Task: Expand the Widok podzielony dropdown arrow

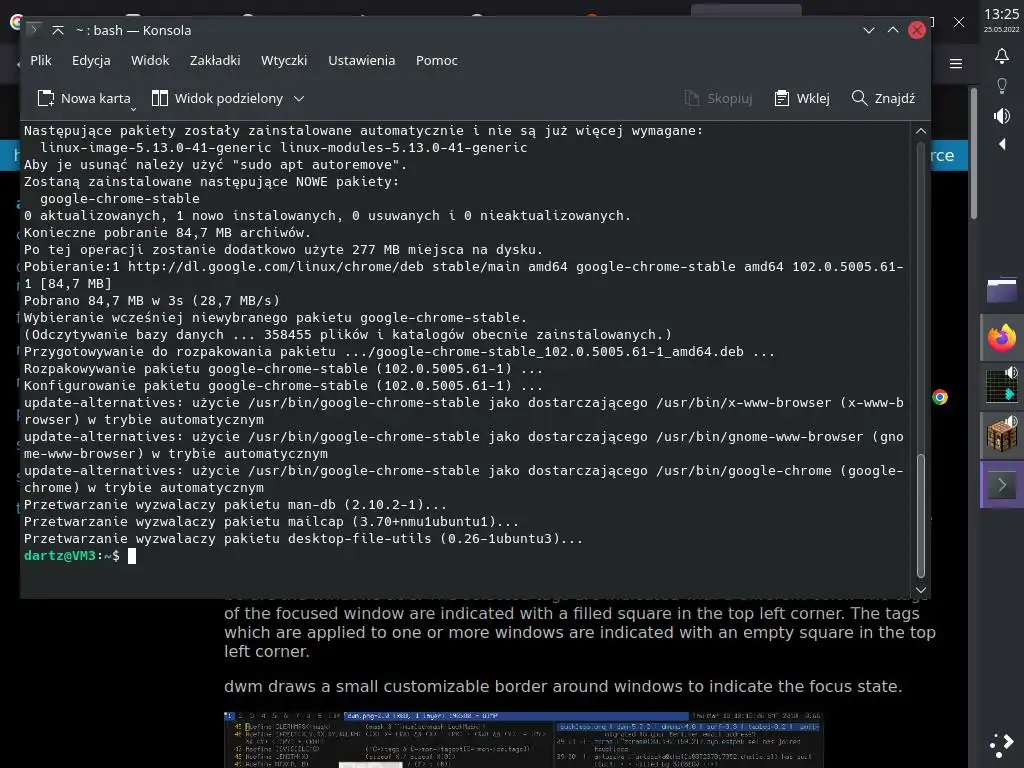Action: tap(299, 99)
